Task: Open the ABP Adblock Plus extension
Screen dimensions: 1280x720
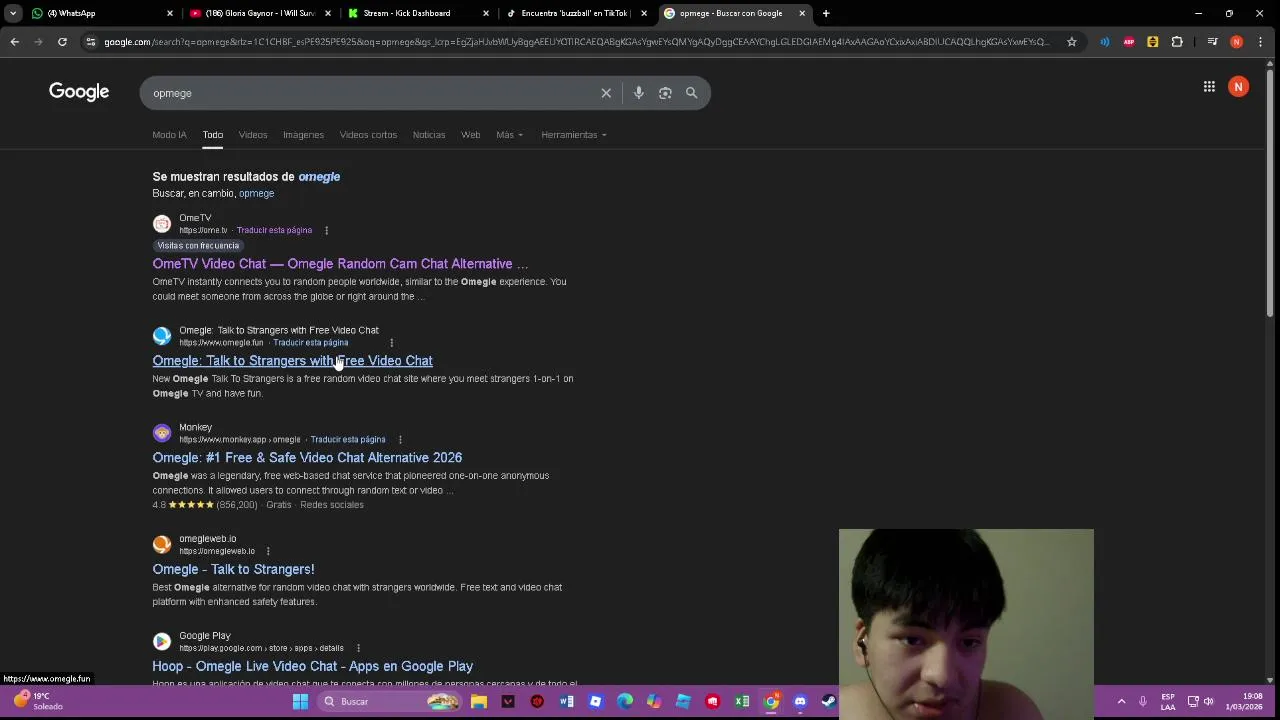Action: pyautogui.click(x=1129, y=42)
